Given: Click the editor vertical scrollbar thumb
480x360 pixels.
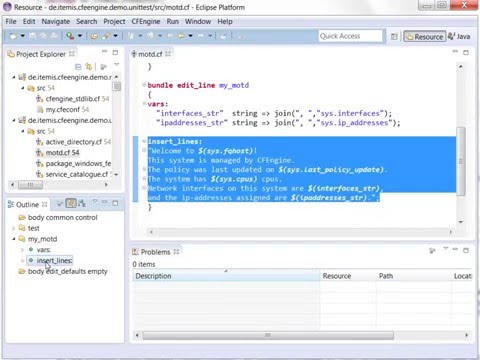Looking at the screenshot, I should (461, 161).
